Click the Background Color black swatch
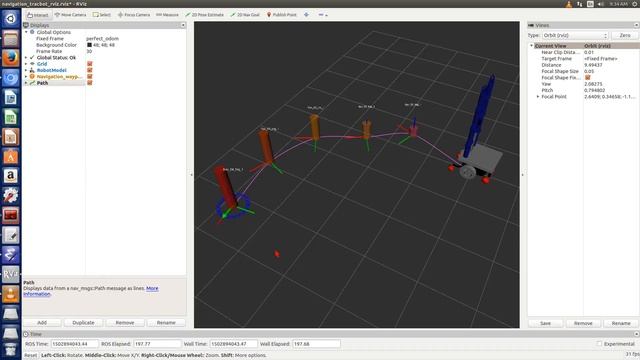 pyautogui.click(x=89, y=45)
